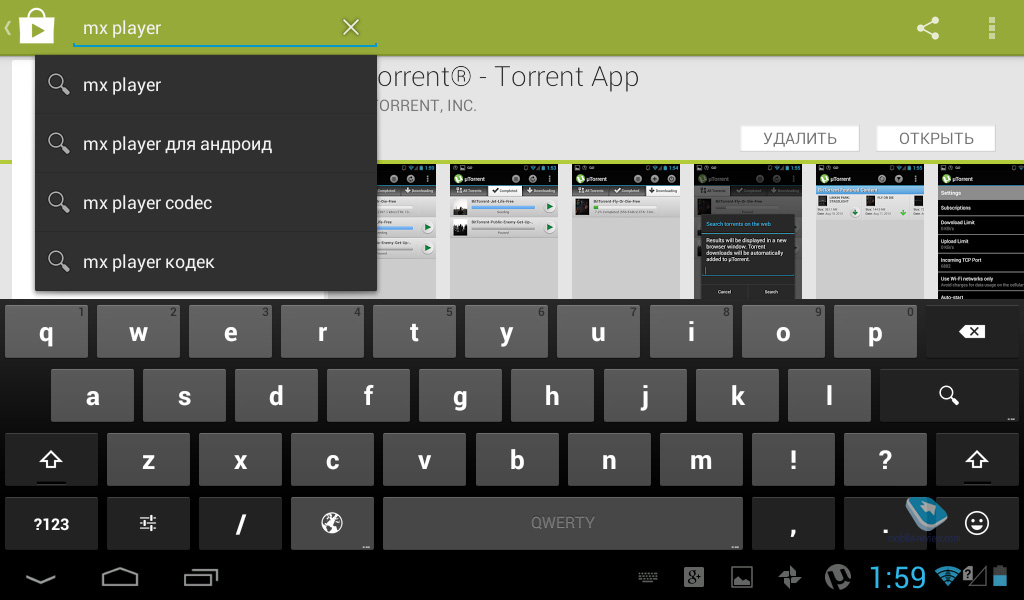The height and width of the screenshot is (600, 1024).
Task: Tap the QWERTY space bar
Action: [x=563, y=524]
